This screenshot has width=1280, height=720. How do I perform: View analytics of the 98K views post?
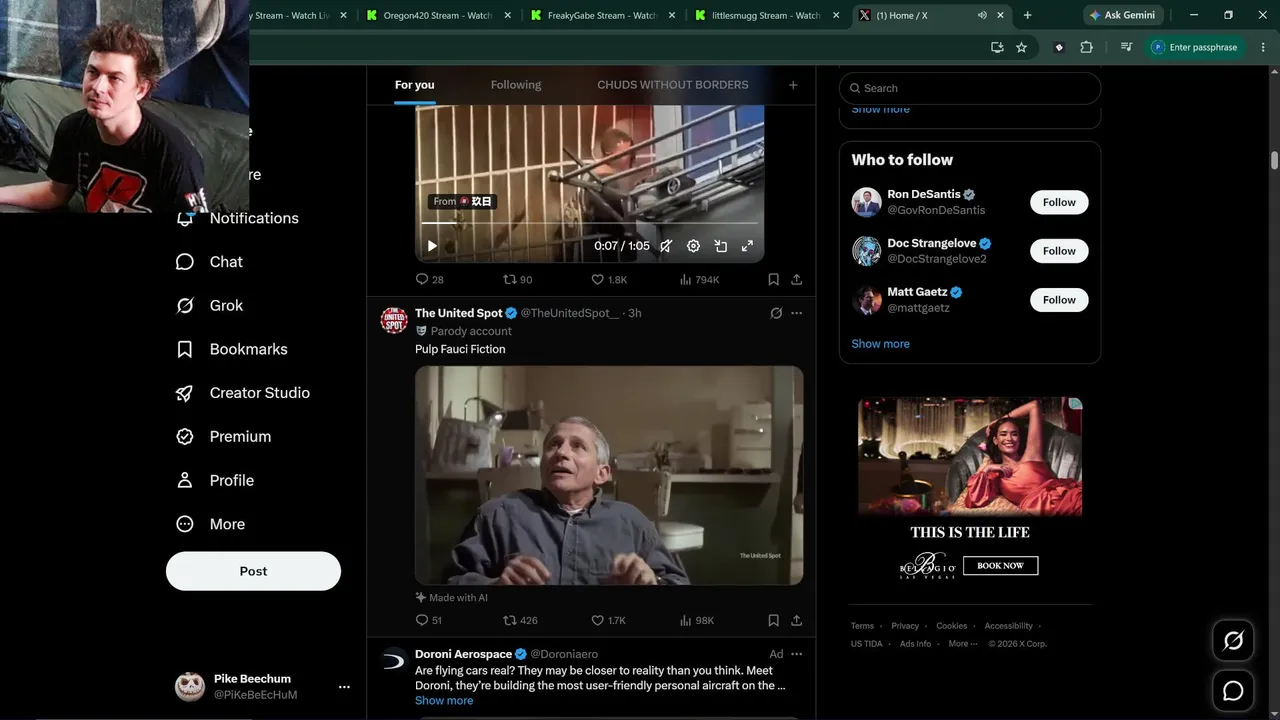click(x=697, y=621)
